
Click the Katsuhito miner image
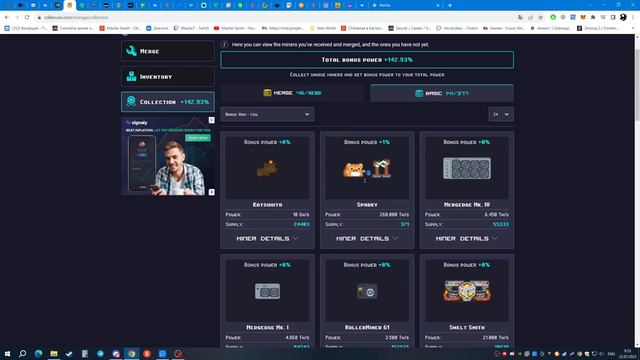pyautogui.click(x=267, y=168)
